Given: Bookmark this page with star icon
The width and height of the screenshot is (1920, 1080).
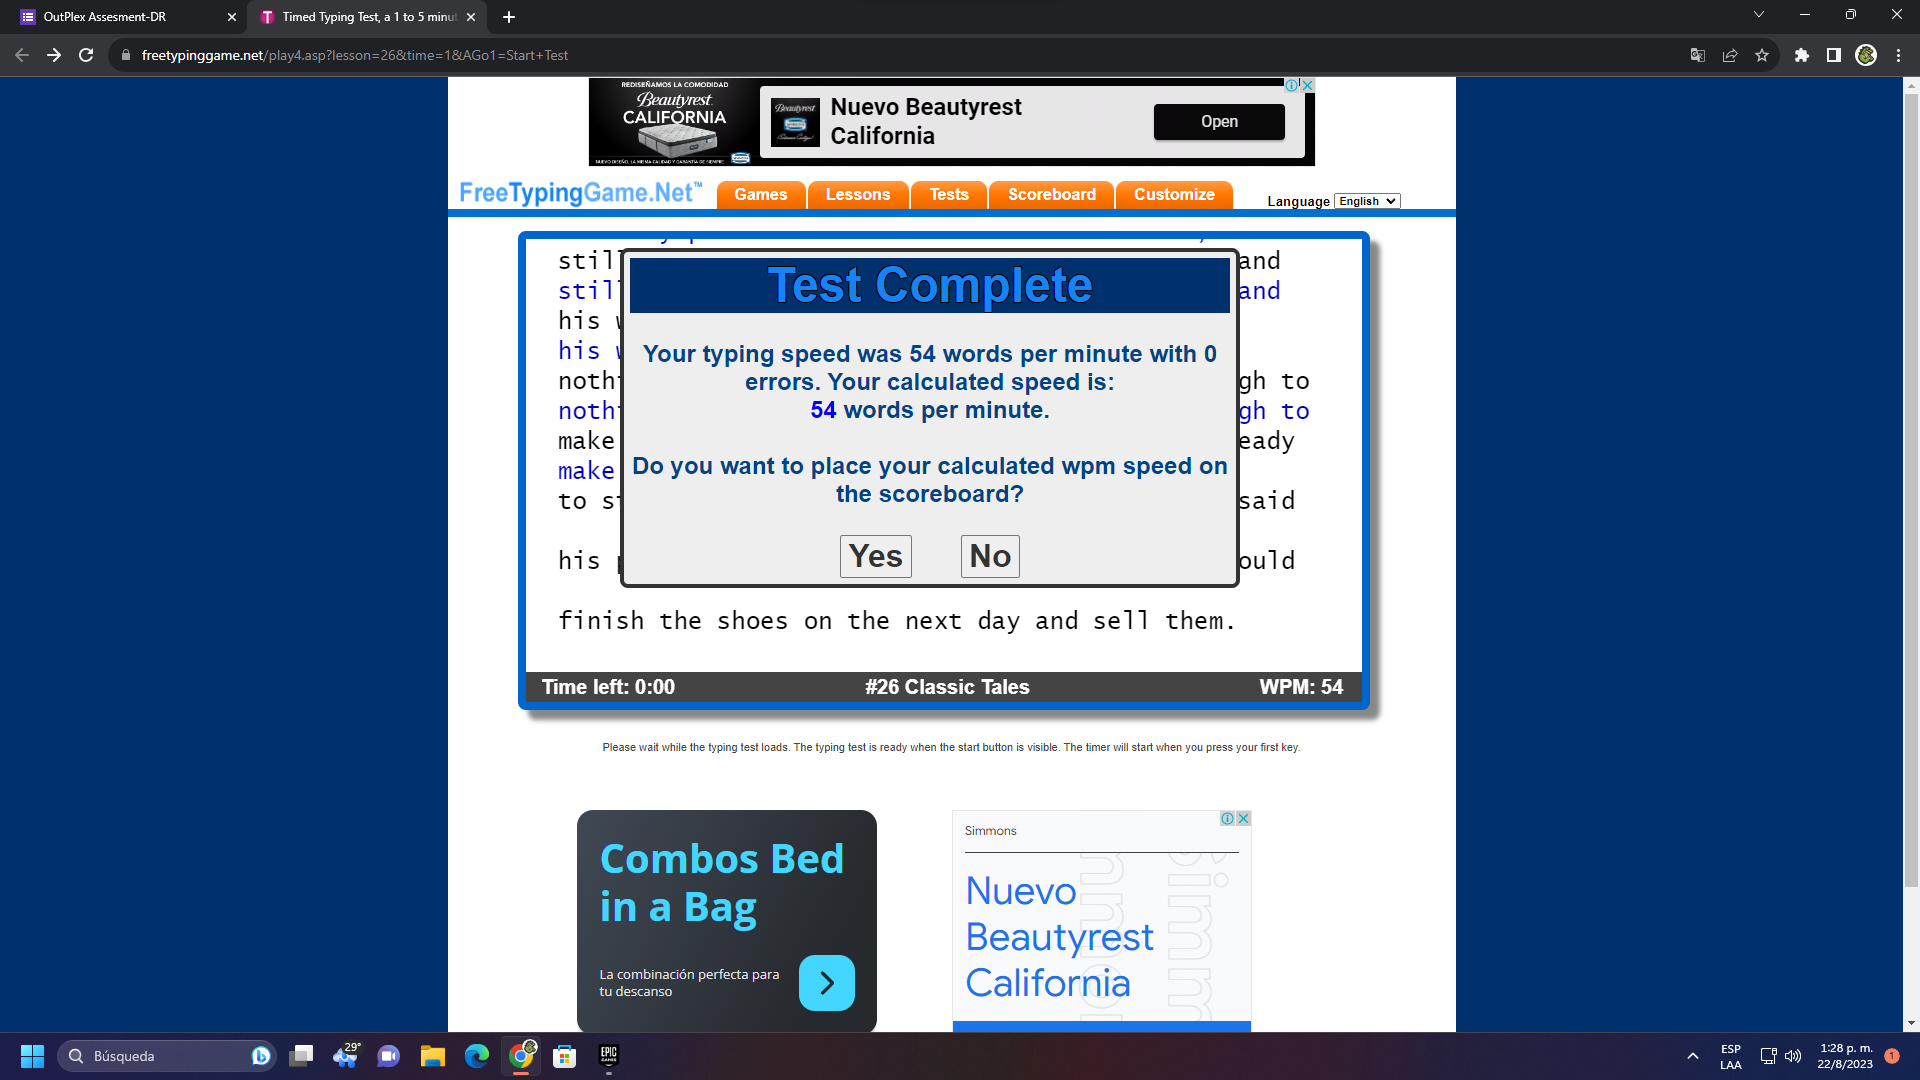Looking at the screenshot, I should 1762,55.
